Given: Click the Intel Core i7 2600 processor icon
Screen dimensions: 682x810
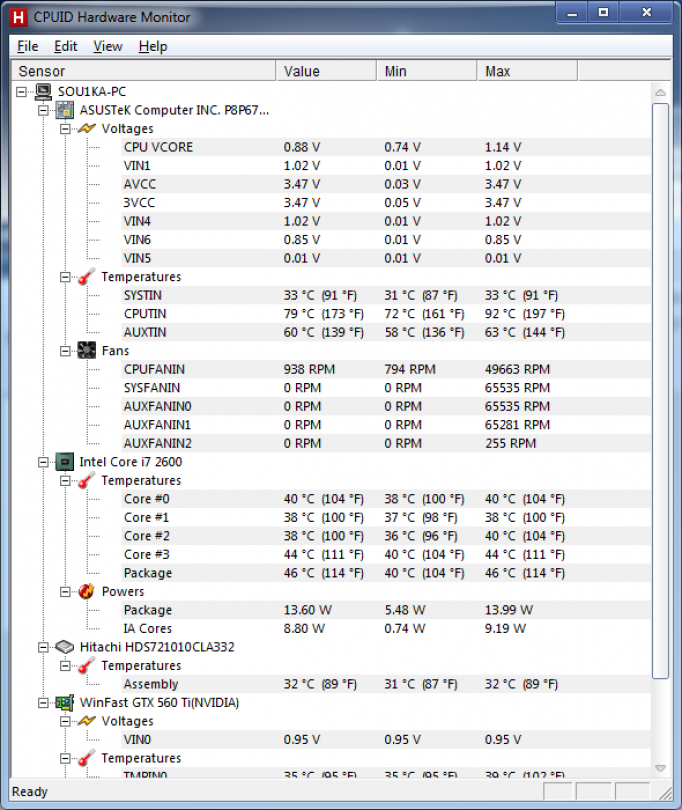Looking at the screenshot, I should [65, 462].
